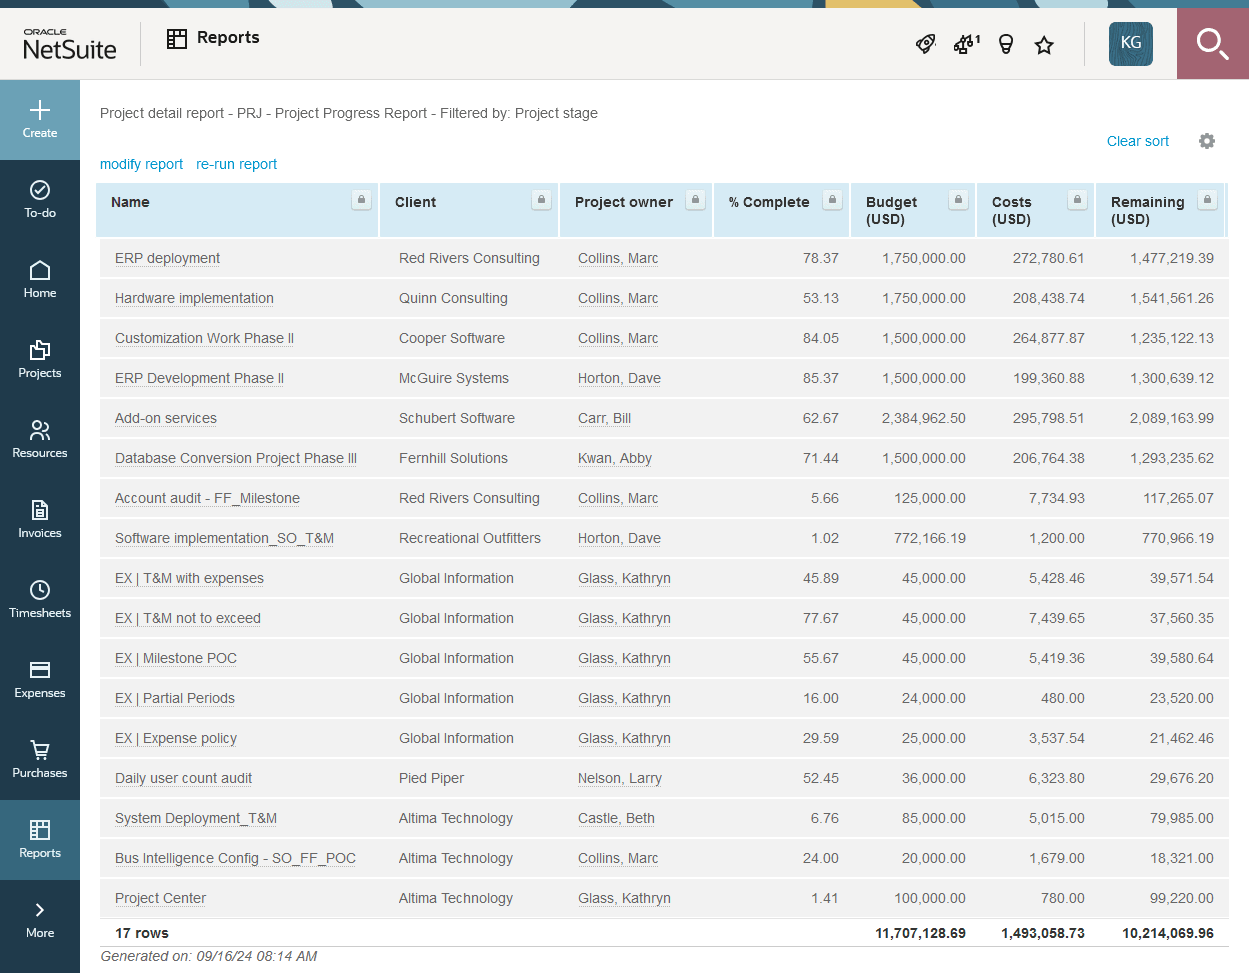The image size is (1249, 973).
Task: Open owner Horton, Dave in McGuire Systems row
Action: coord(619,378)
